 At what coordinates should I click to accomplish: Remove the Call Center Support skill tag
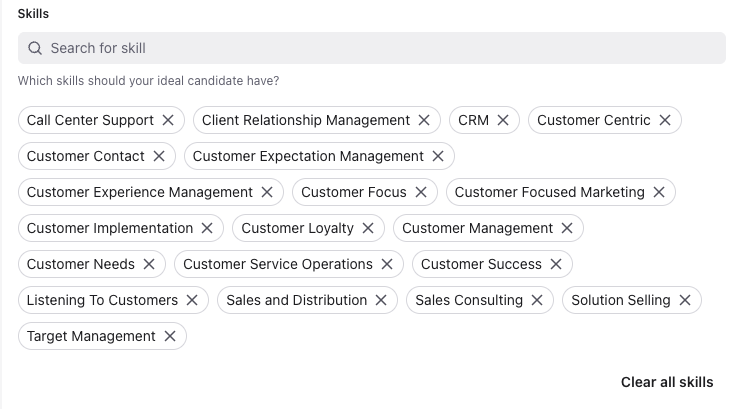click(168, 120)
